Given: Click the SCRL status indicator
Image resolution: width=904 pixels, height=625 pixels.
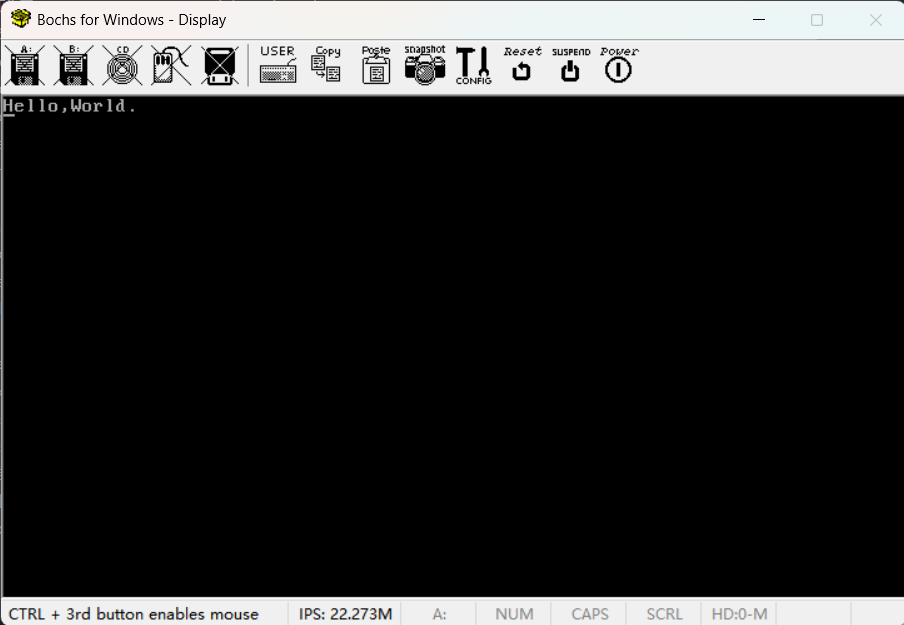Looking at the screenshot, I should [x=664, y=614].
